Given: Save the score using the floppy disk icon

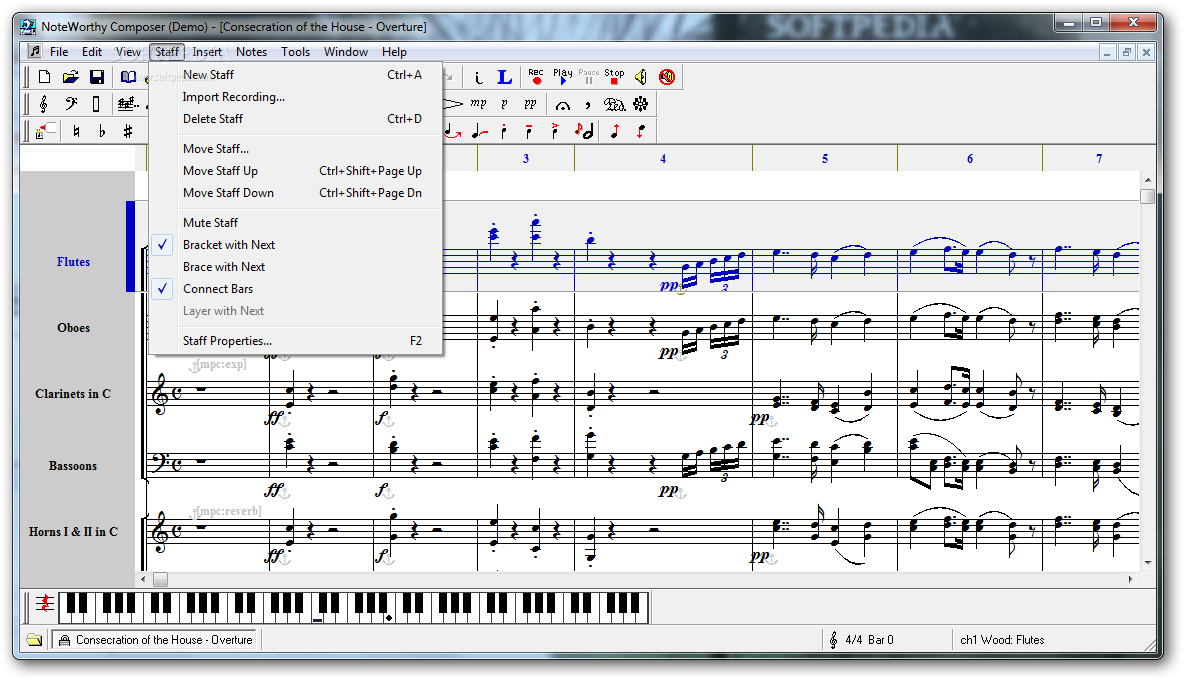Looking at the screenshot, I should coord(97,77).
